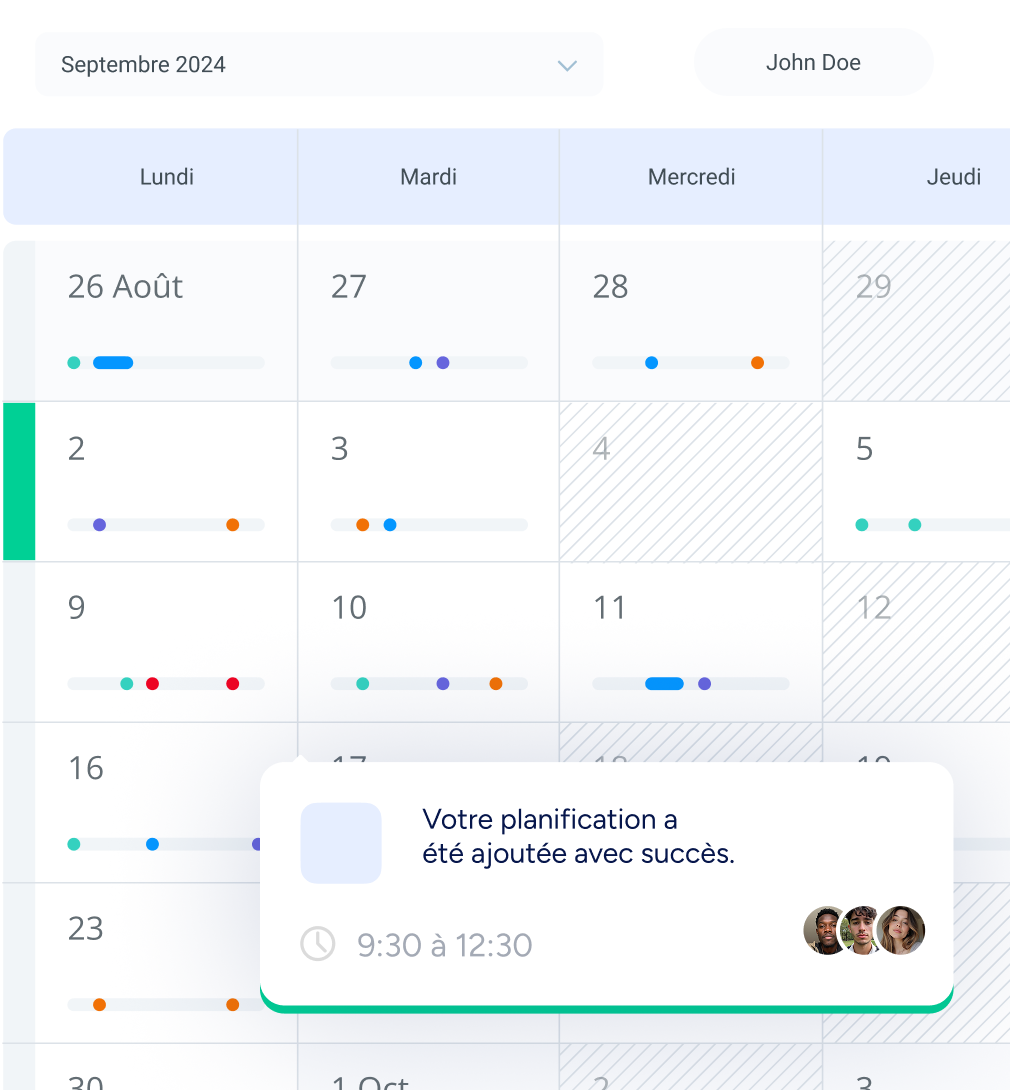
Task: Open day 28 in the first week
Action: pyautogui.click(x=691, y=321)
